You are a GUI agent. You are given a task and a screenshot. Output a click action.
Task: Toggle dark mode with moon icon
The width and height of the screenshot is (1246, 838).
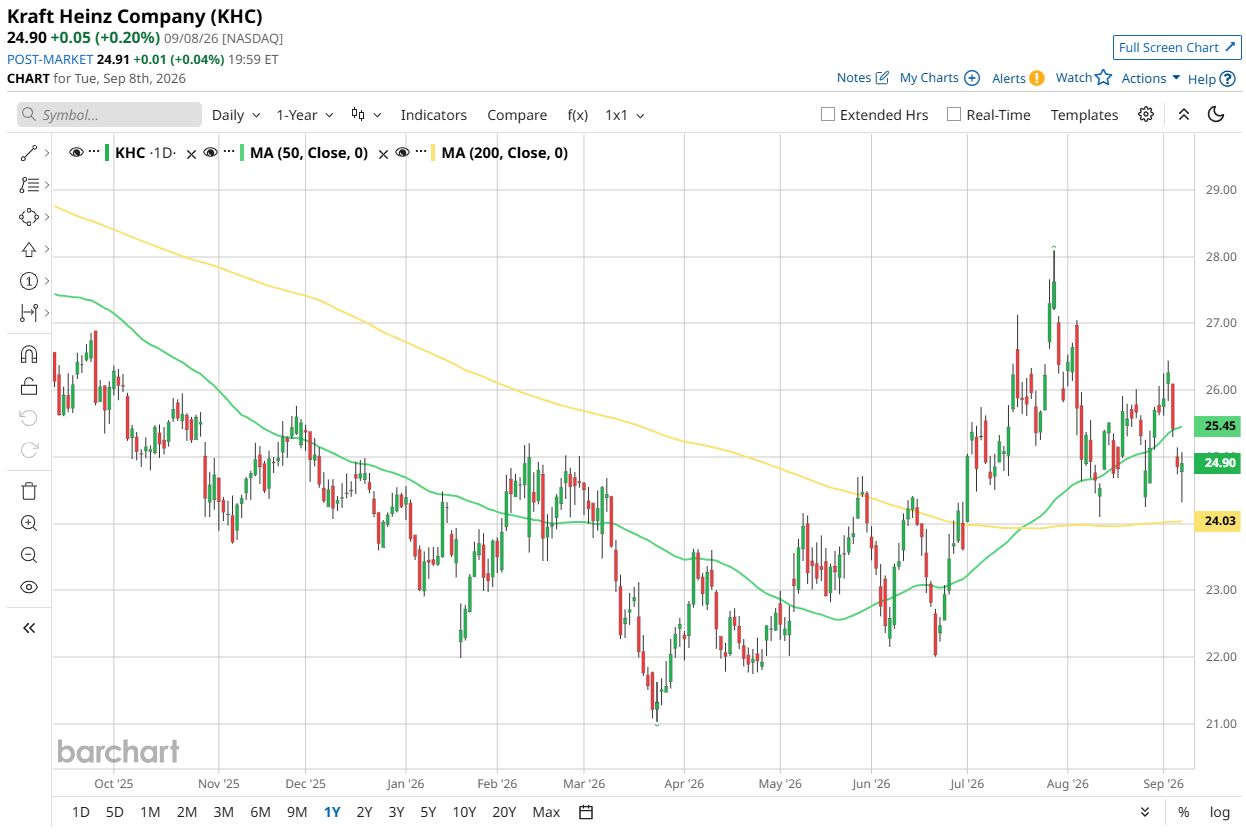[1216, 114]
